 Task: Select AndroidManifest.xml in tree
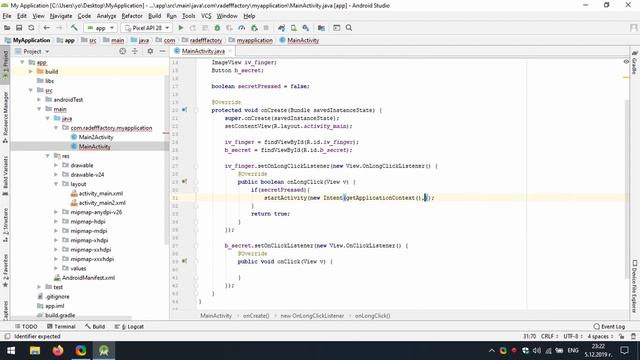click(x=88, y=278)
